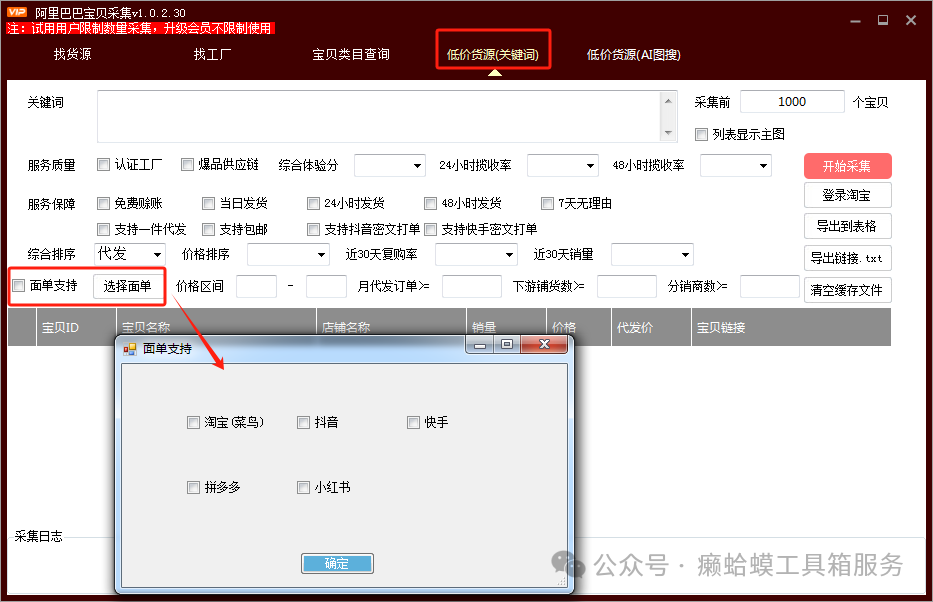Open 48小时揽收率 dropdown
Screen dimensions: 933x602
point(735,165)
